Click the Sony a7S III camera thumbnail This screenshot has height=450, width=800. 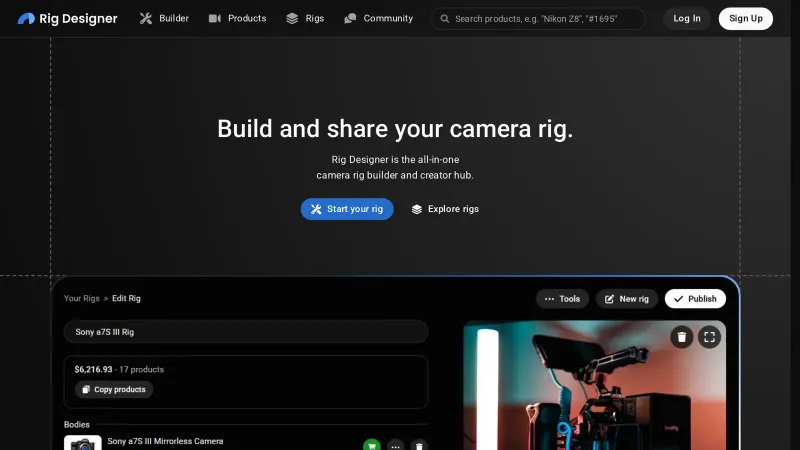[x=82, y=443]
